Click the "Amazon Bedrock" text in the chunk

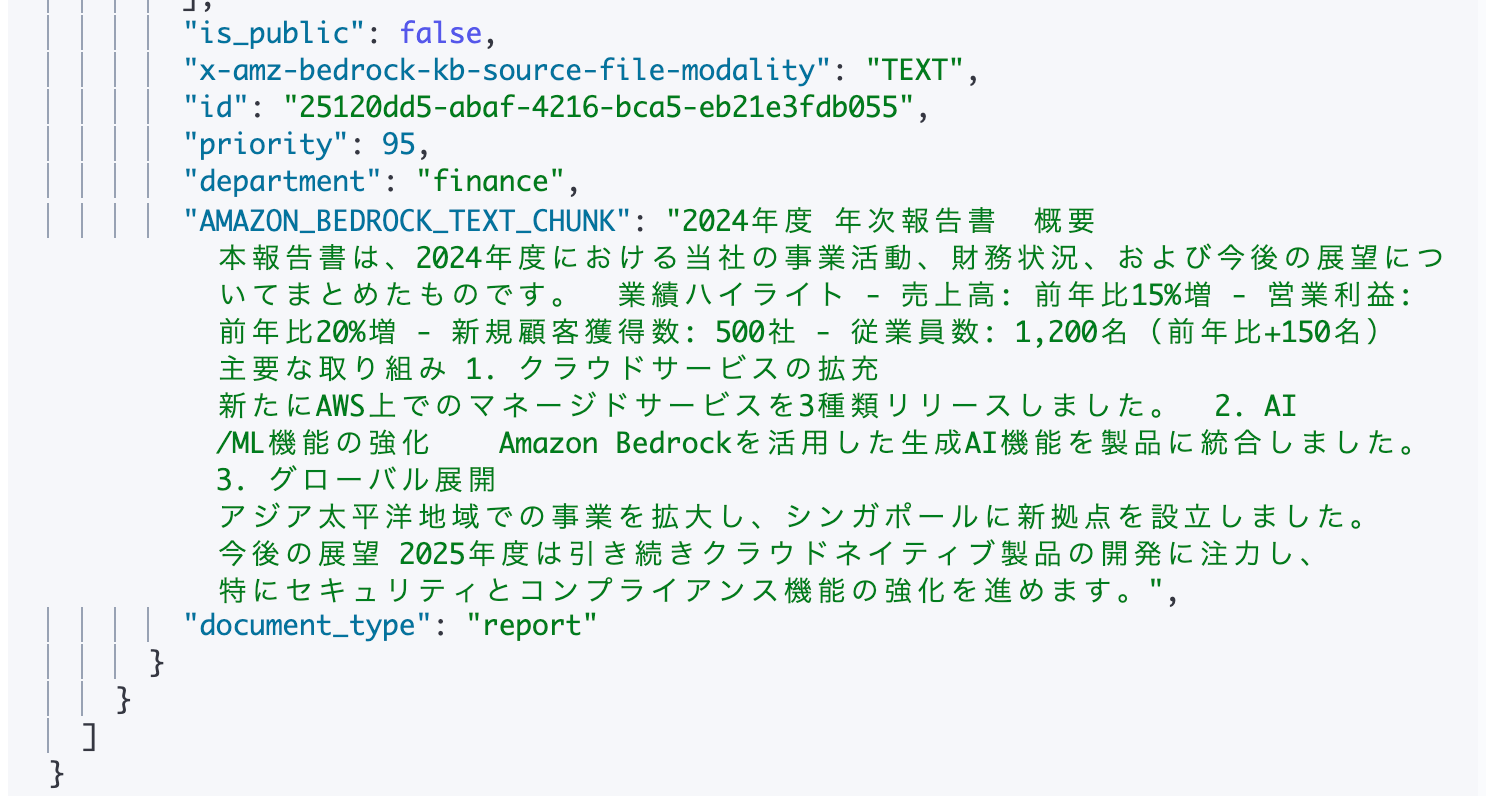(x=615, y=444)
